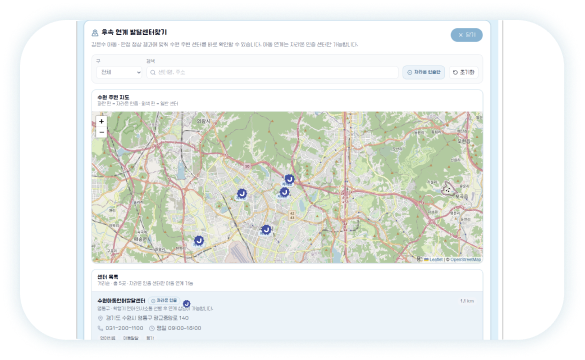Click the blue marker icon beside the first center's badge
This screenshot has height=360, width=585.
tap(187, 304)
